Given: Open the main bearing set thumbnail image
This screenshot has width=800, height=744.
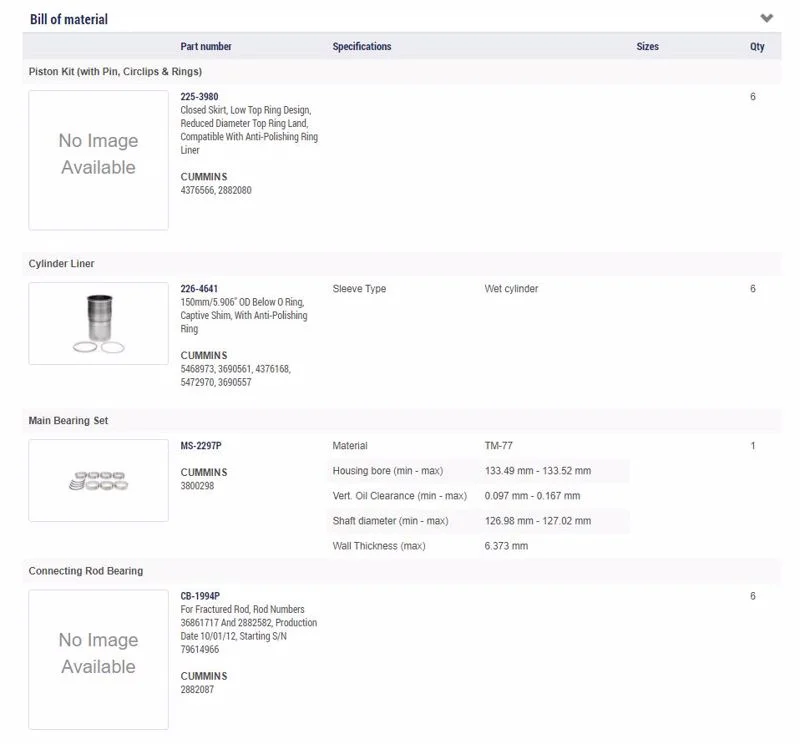Looking at the screenshot, I should tap(98, 480).
